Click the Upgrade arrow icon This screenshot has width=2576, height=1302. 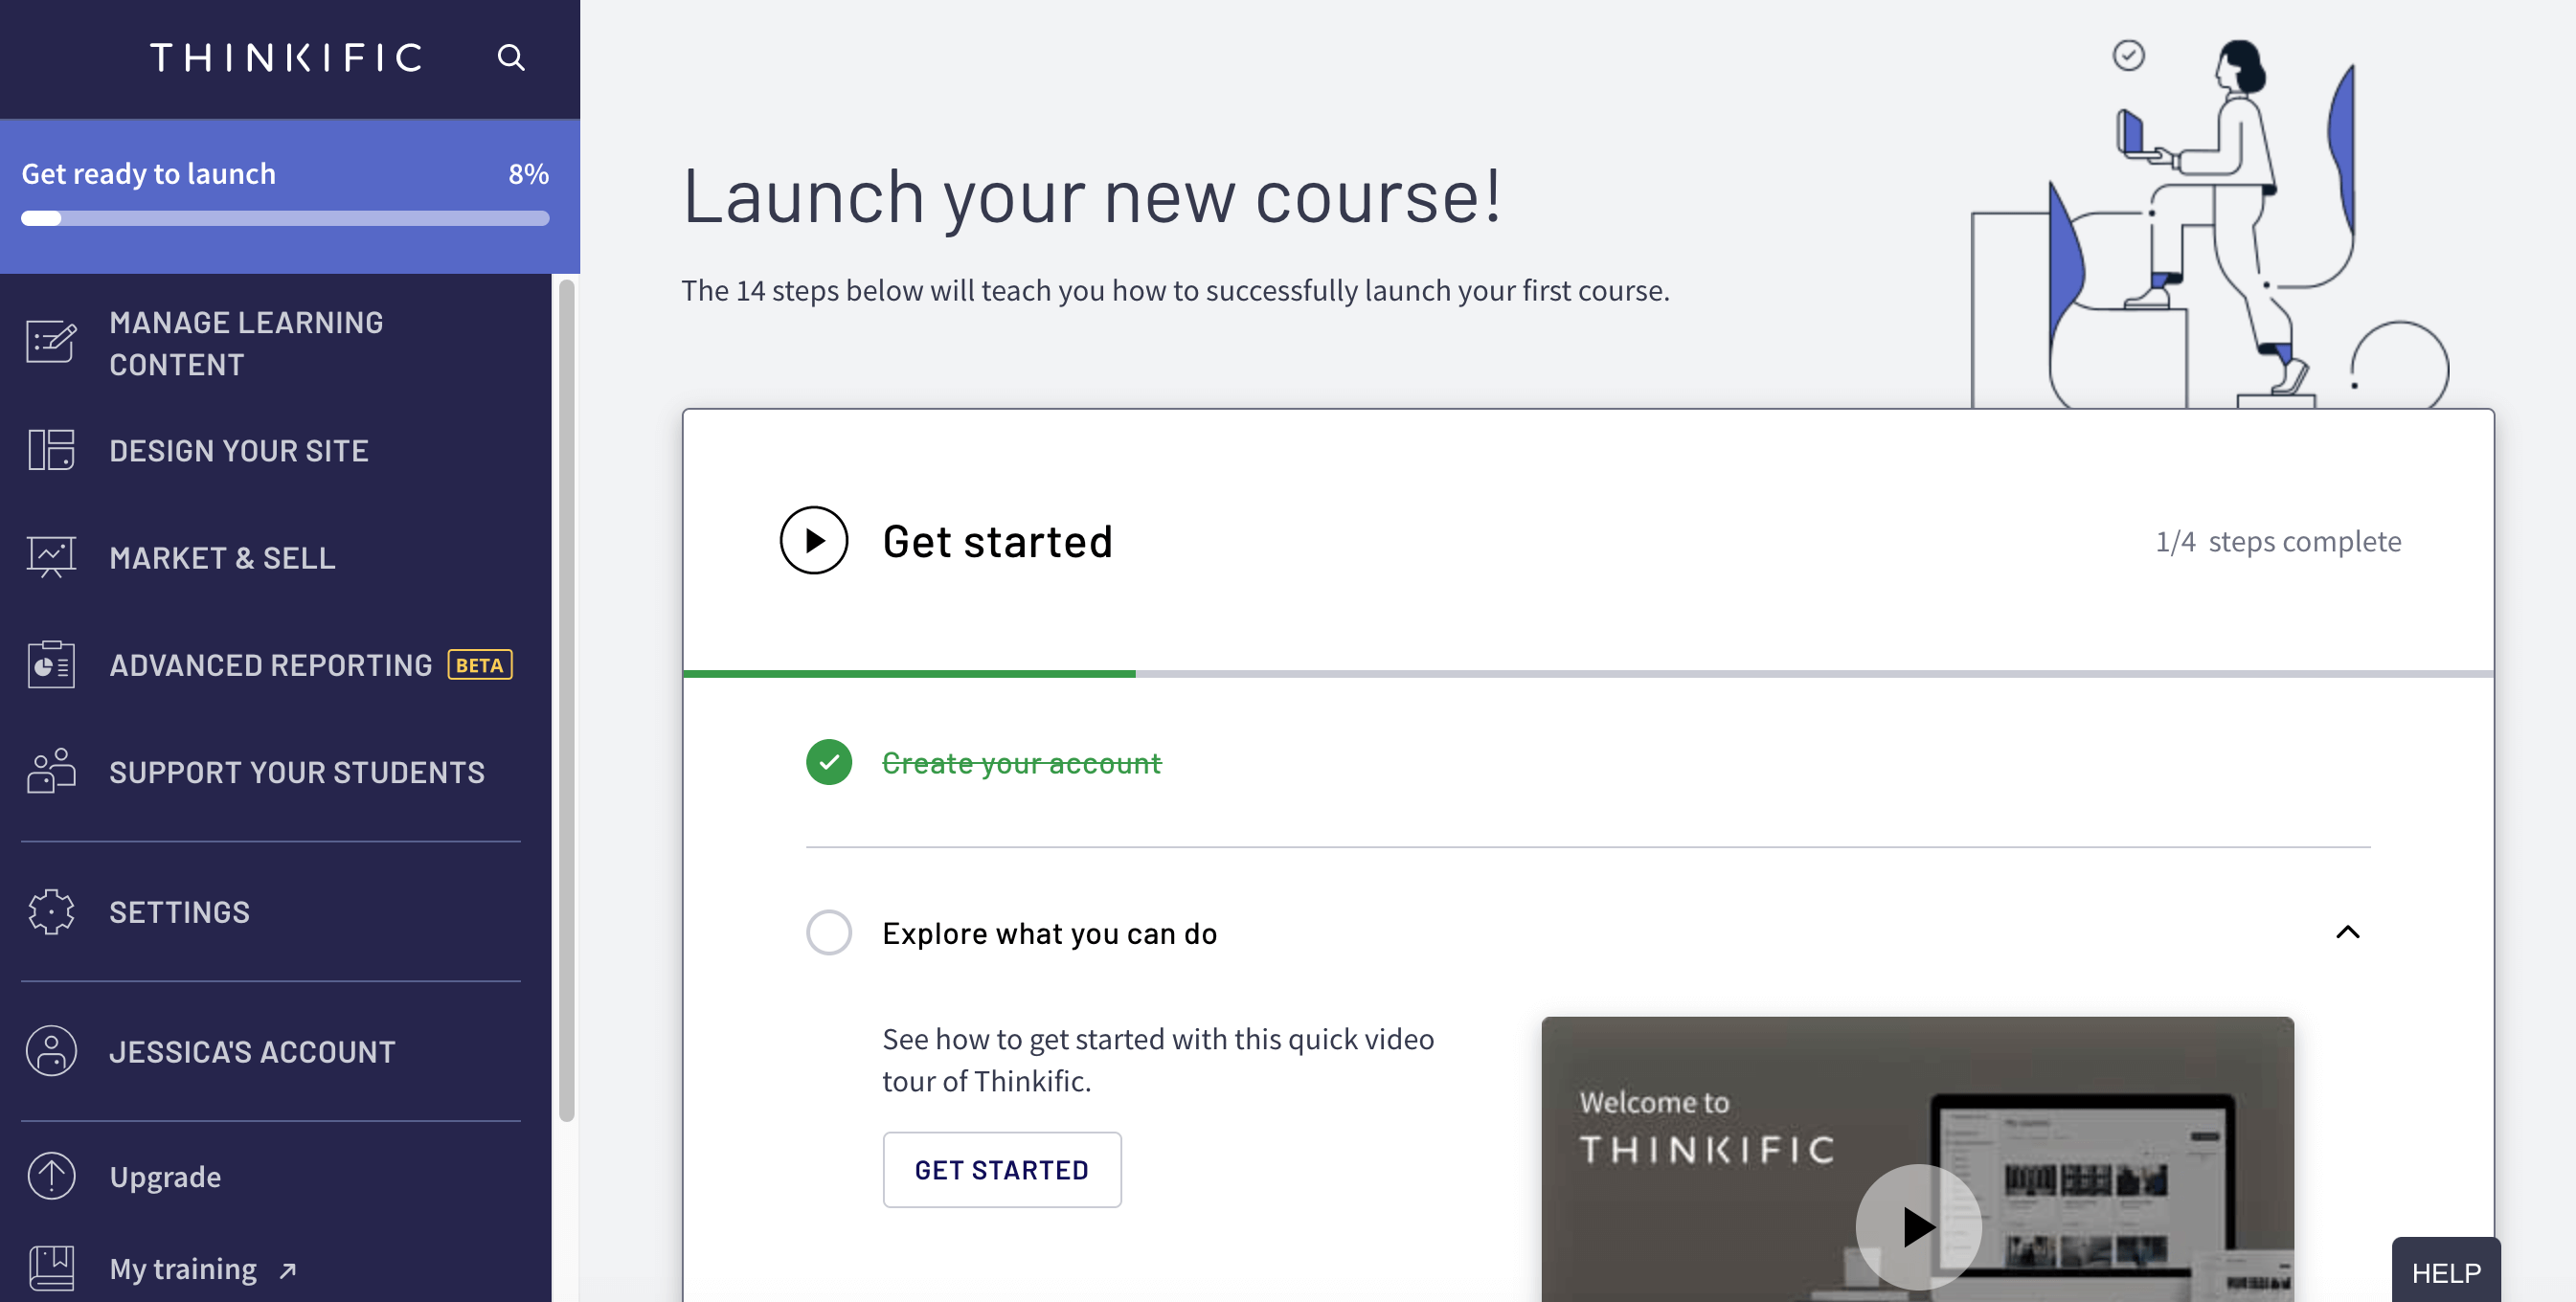51,1176
